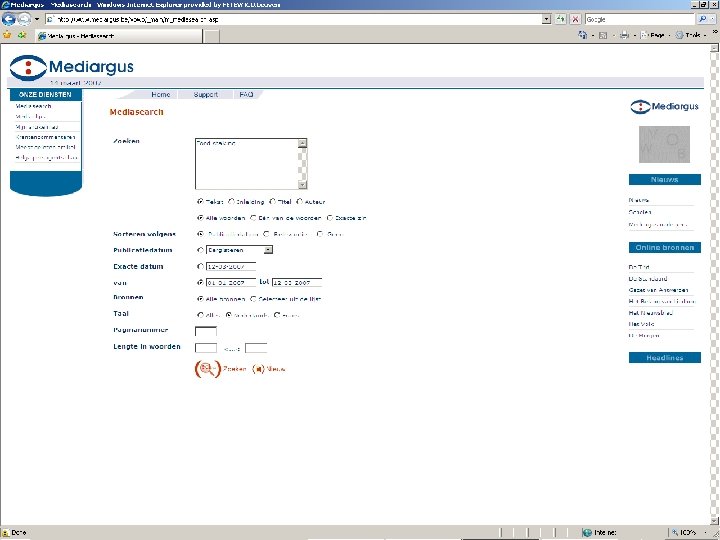Open the Het Volk source link
The width and height of the screenshot is (720, 540).
pos(641,324)
